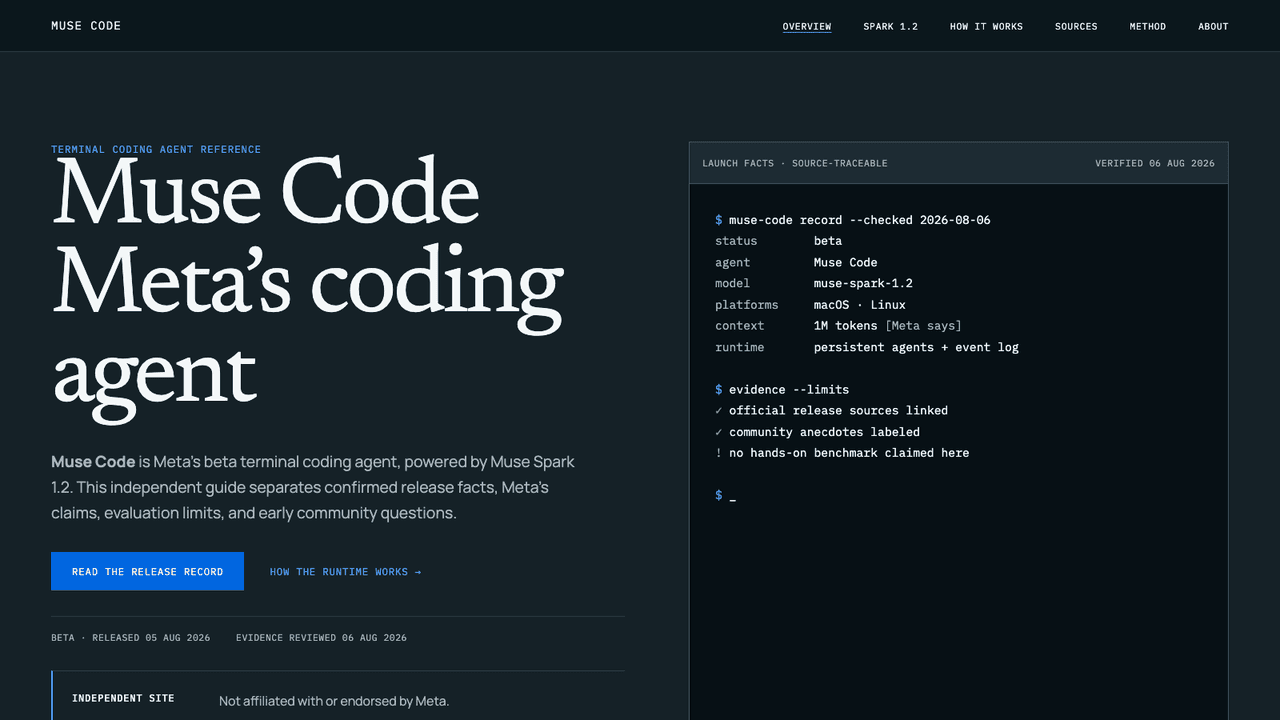Viewport: 1280px width, 720px height.
Task: Click Launch Facts · Source-Traceable header
Action: pyautogui.click(x=795, y=163)
